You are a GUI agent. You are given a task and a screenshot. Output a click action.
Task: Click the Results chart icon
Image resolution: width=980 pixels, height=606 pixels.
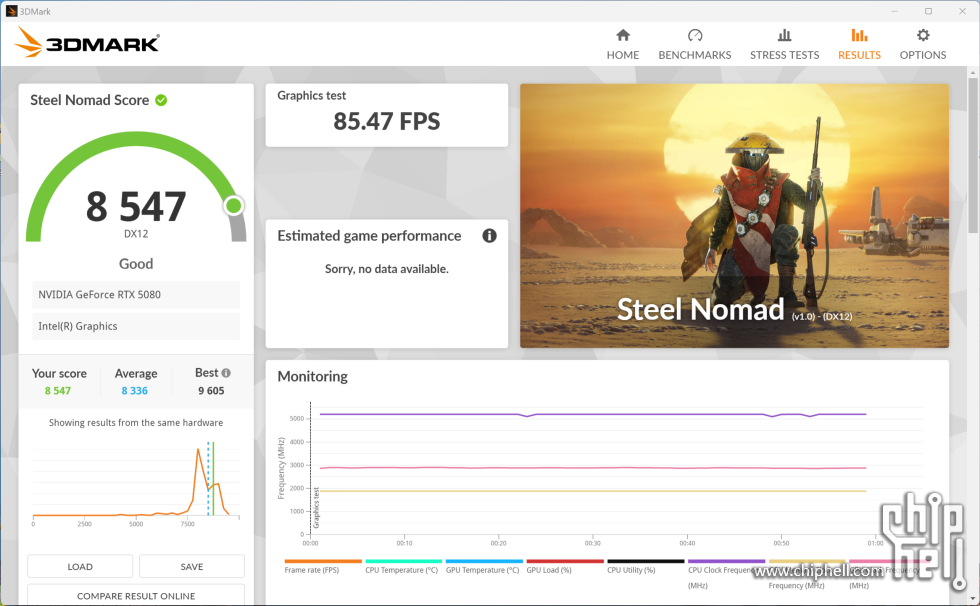tap(859, 35)
